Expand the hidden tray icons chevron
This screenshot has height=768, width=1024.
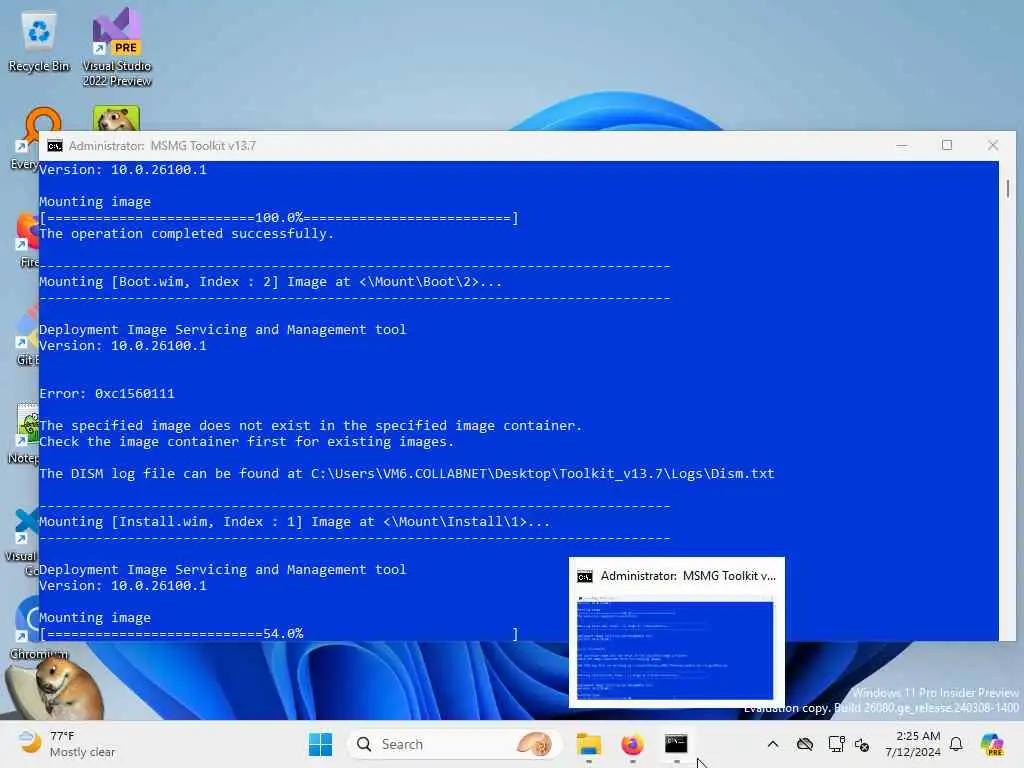773,744
